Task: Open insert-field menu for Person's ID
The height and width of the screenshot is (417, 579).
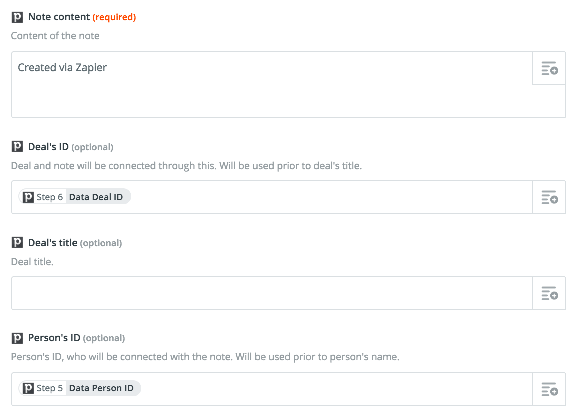Action: [549, 389]
